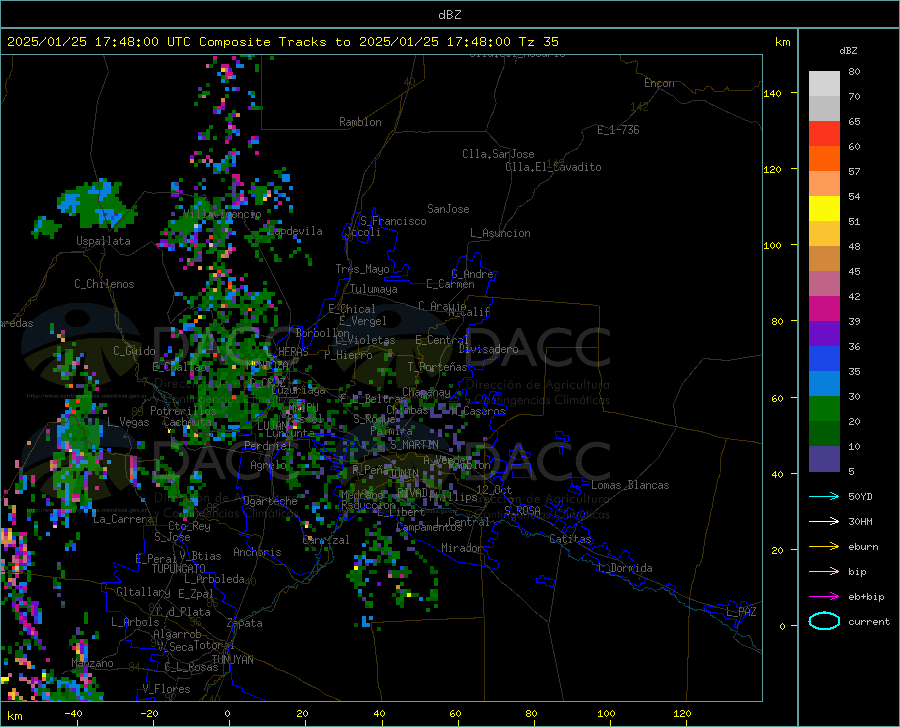Click the cyan 50YD arrow in legend
The width and height of the screenshot is (900, 727).
[x=824, y=496]
